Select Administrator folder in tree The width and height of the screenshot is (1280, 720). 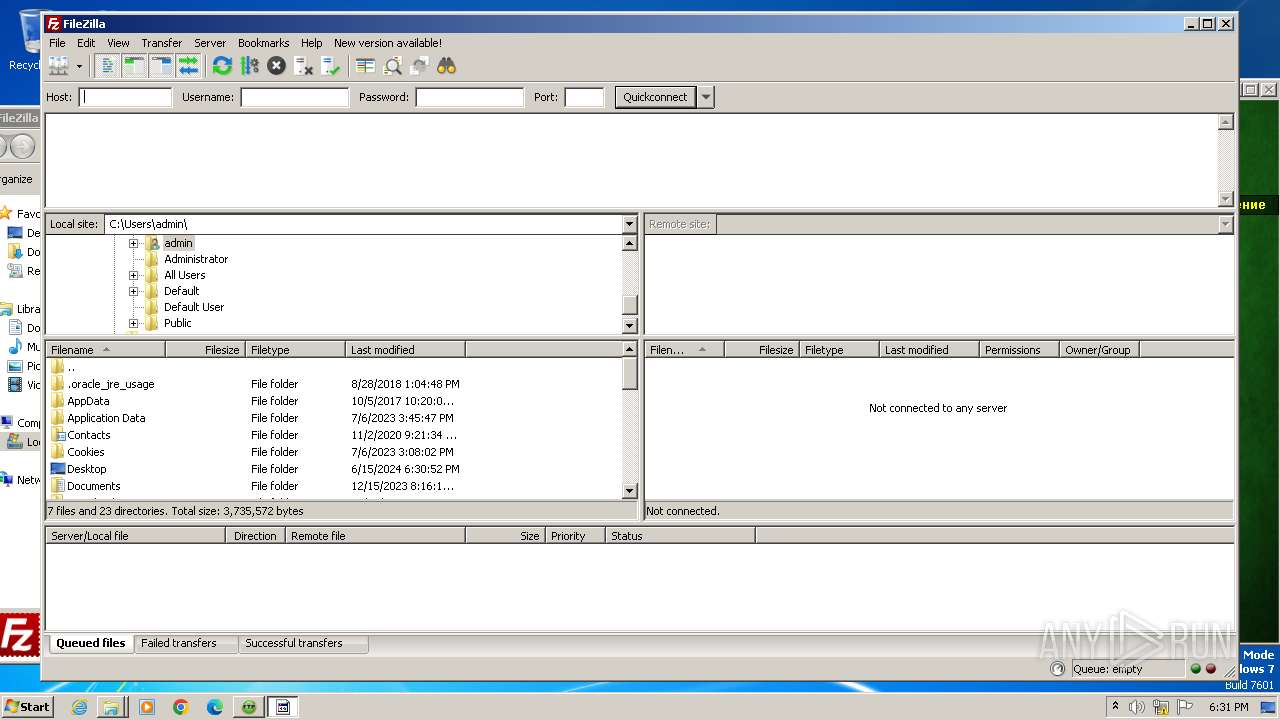[x=195, y=259]
